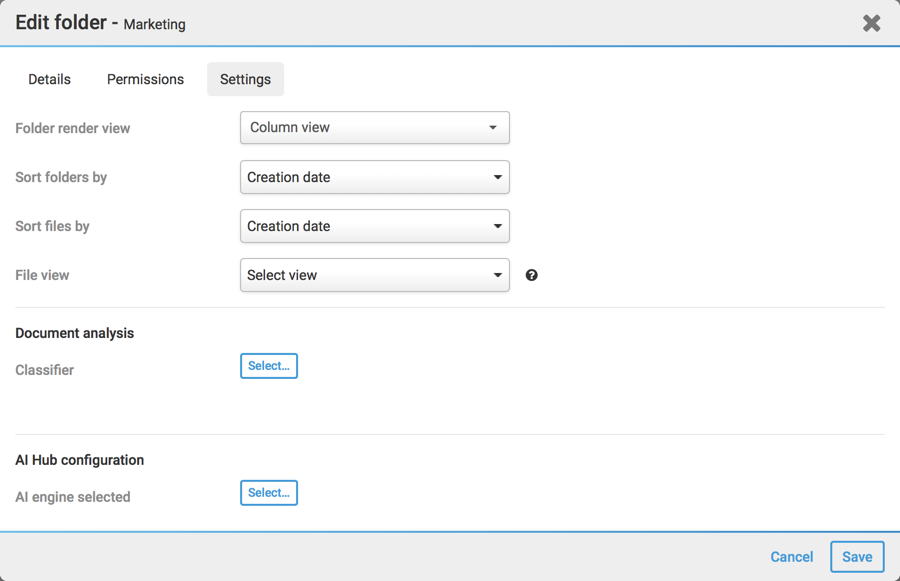The width and height of the screenshot is (900, 581).
Task: Click the 'Sort folders by' label
Action: pos(61,177)
